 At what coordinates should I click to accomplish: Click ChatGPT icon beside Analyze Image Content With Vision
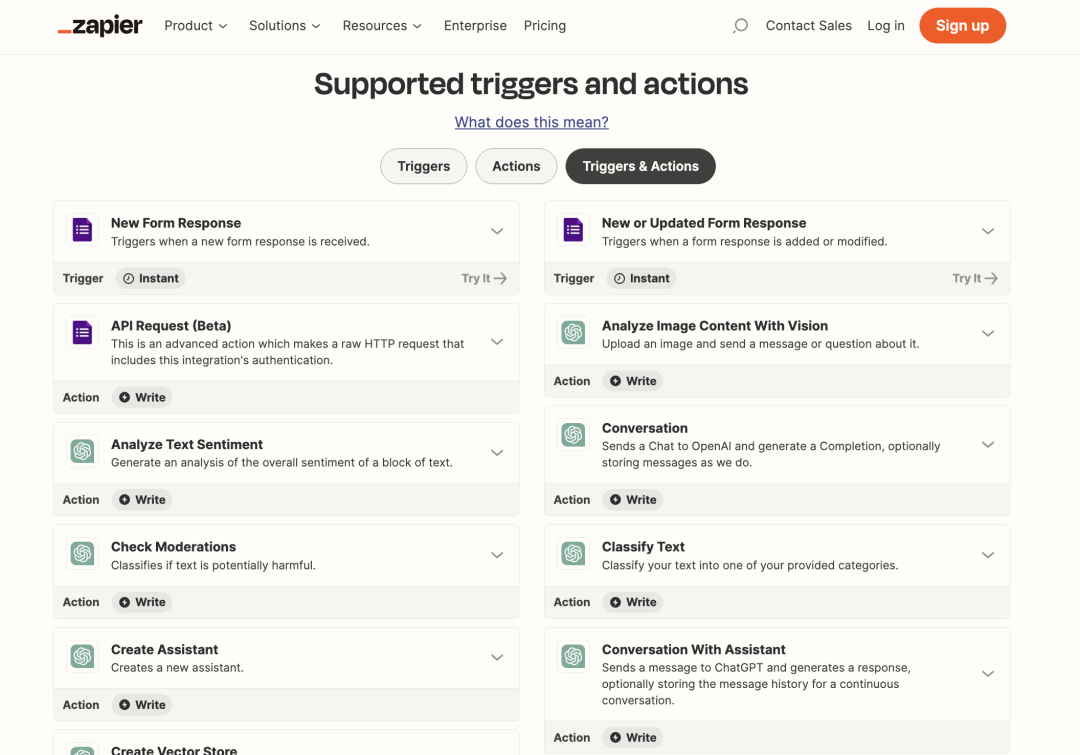pyautogui.click(x=573, y=333)
